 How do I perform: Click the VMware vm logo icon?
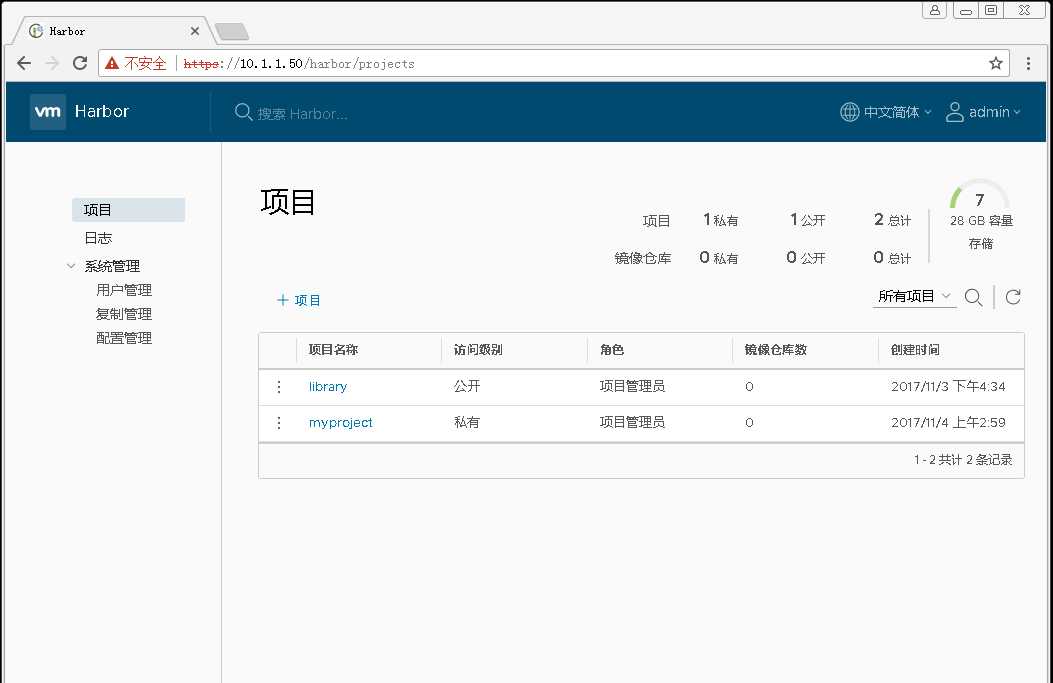coord(48,111)
